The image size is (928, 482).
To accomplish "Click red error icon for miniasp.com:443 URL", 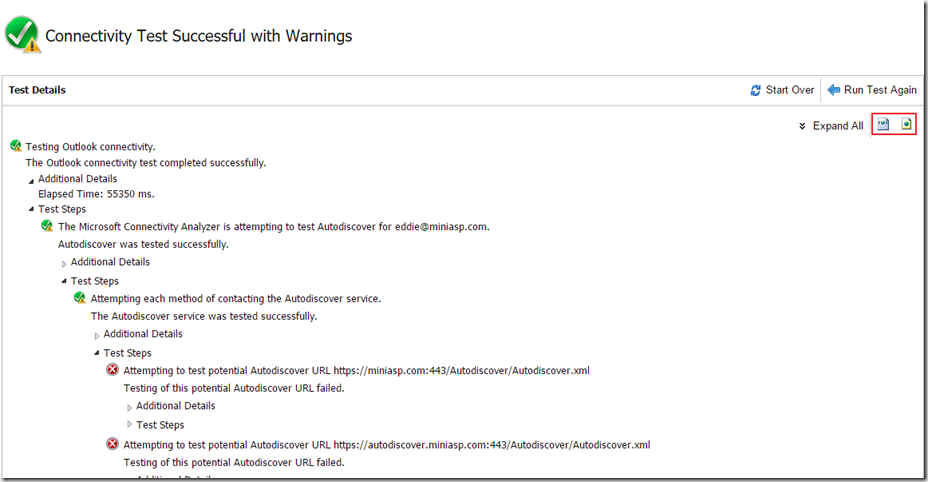I will pyautogui.click(x=113, y=370).
